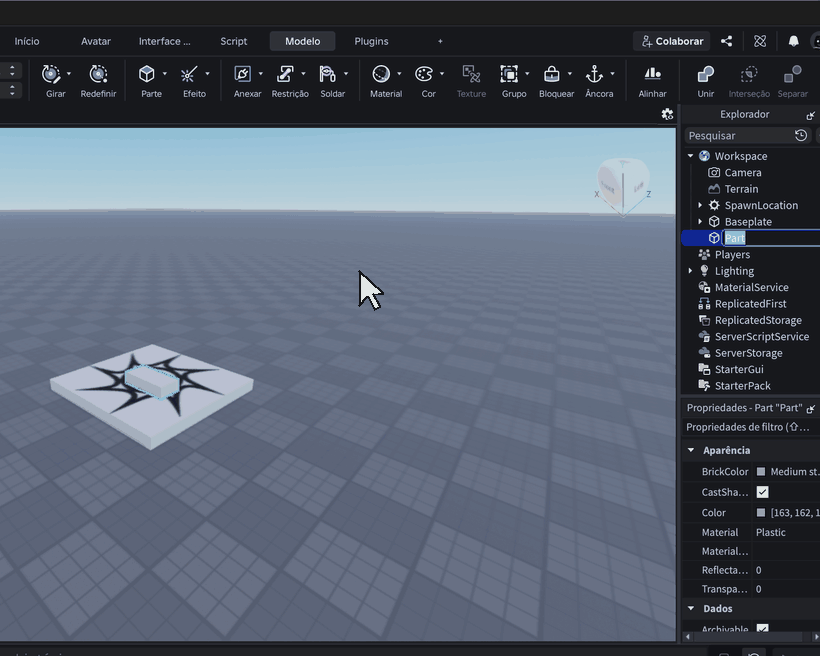Toggle the CastShadow checkbox
Viewport: 820px width, 656px height.
[x=762, y=492]
